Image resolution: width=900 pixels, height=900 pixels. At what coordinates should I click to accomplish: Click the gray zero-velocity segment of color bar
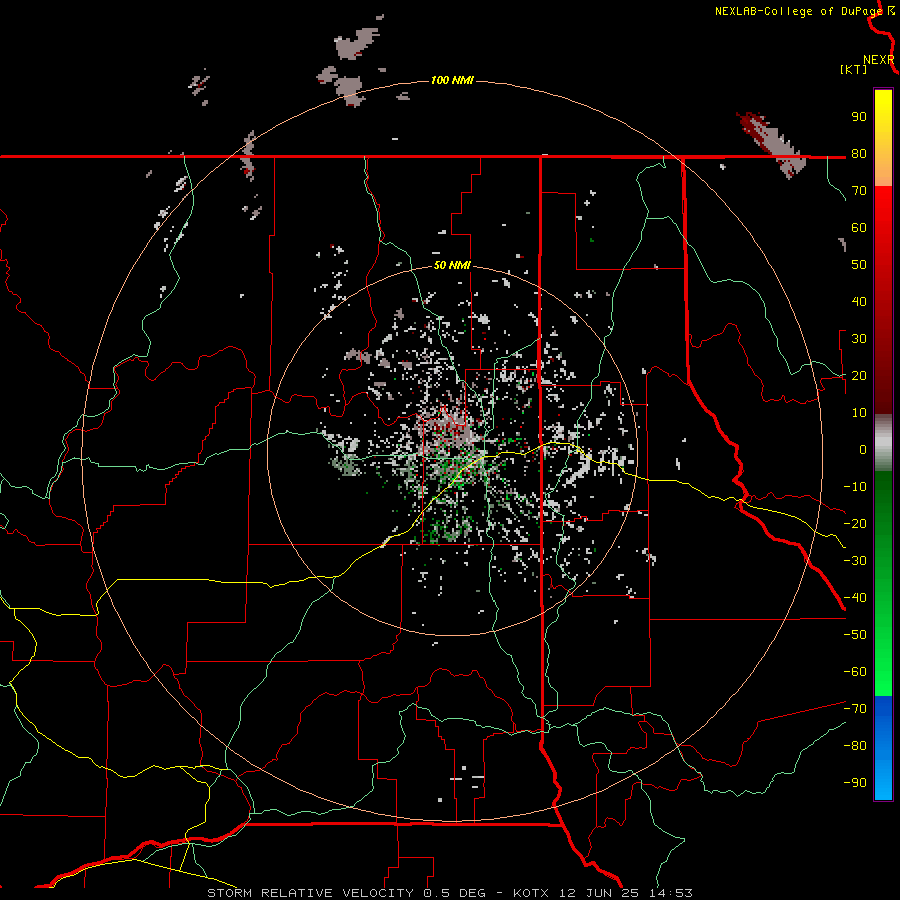pyautogui.click(x=883, y=443)
